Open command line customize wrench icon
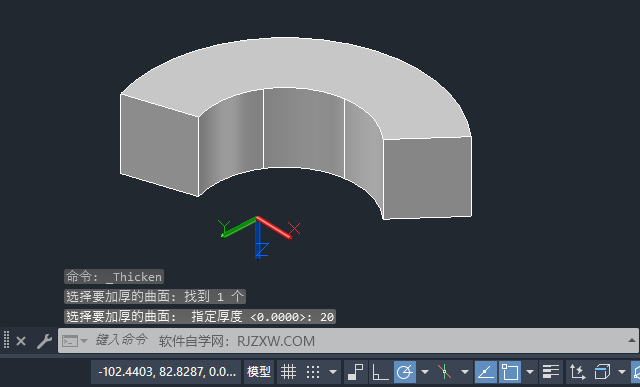 point(44,341)
